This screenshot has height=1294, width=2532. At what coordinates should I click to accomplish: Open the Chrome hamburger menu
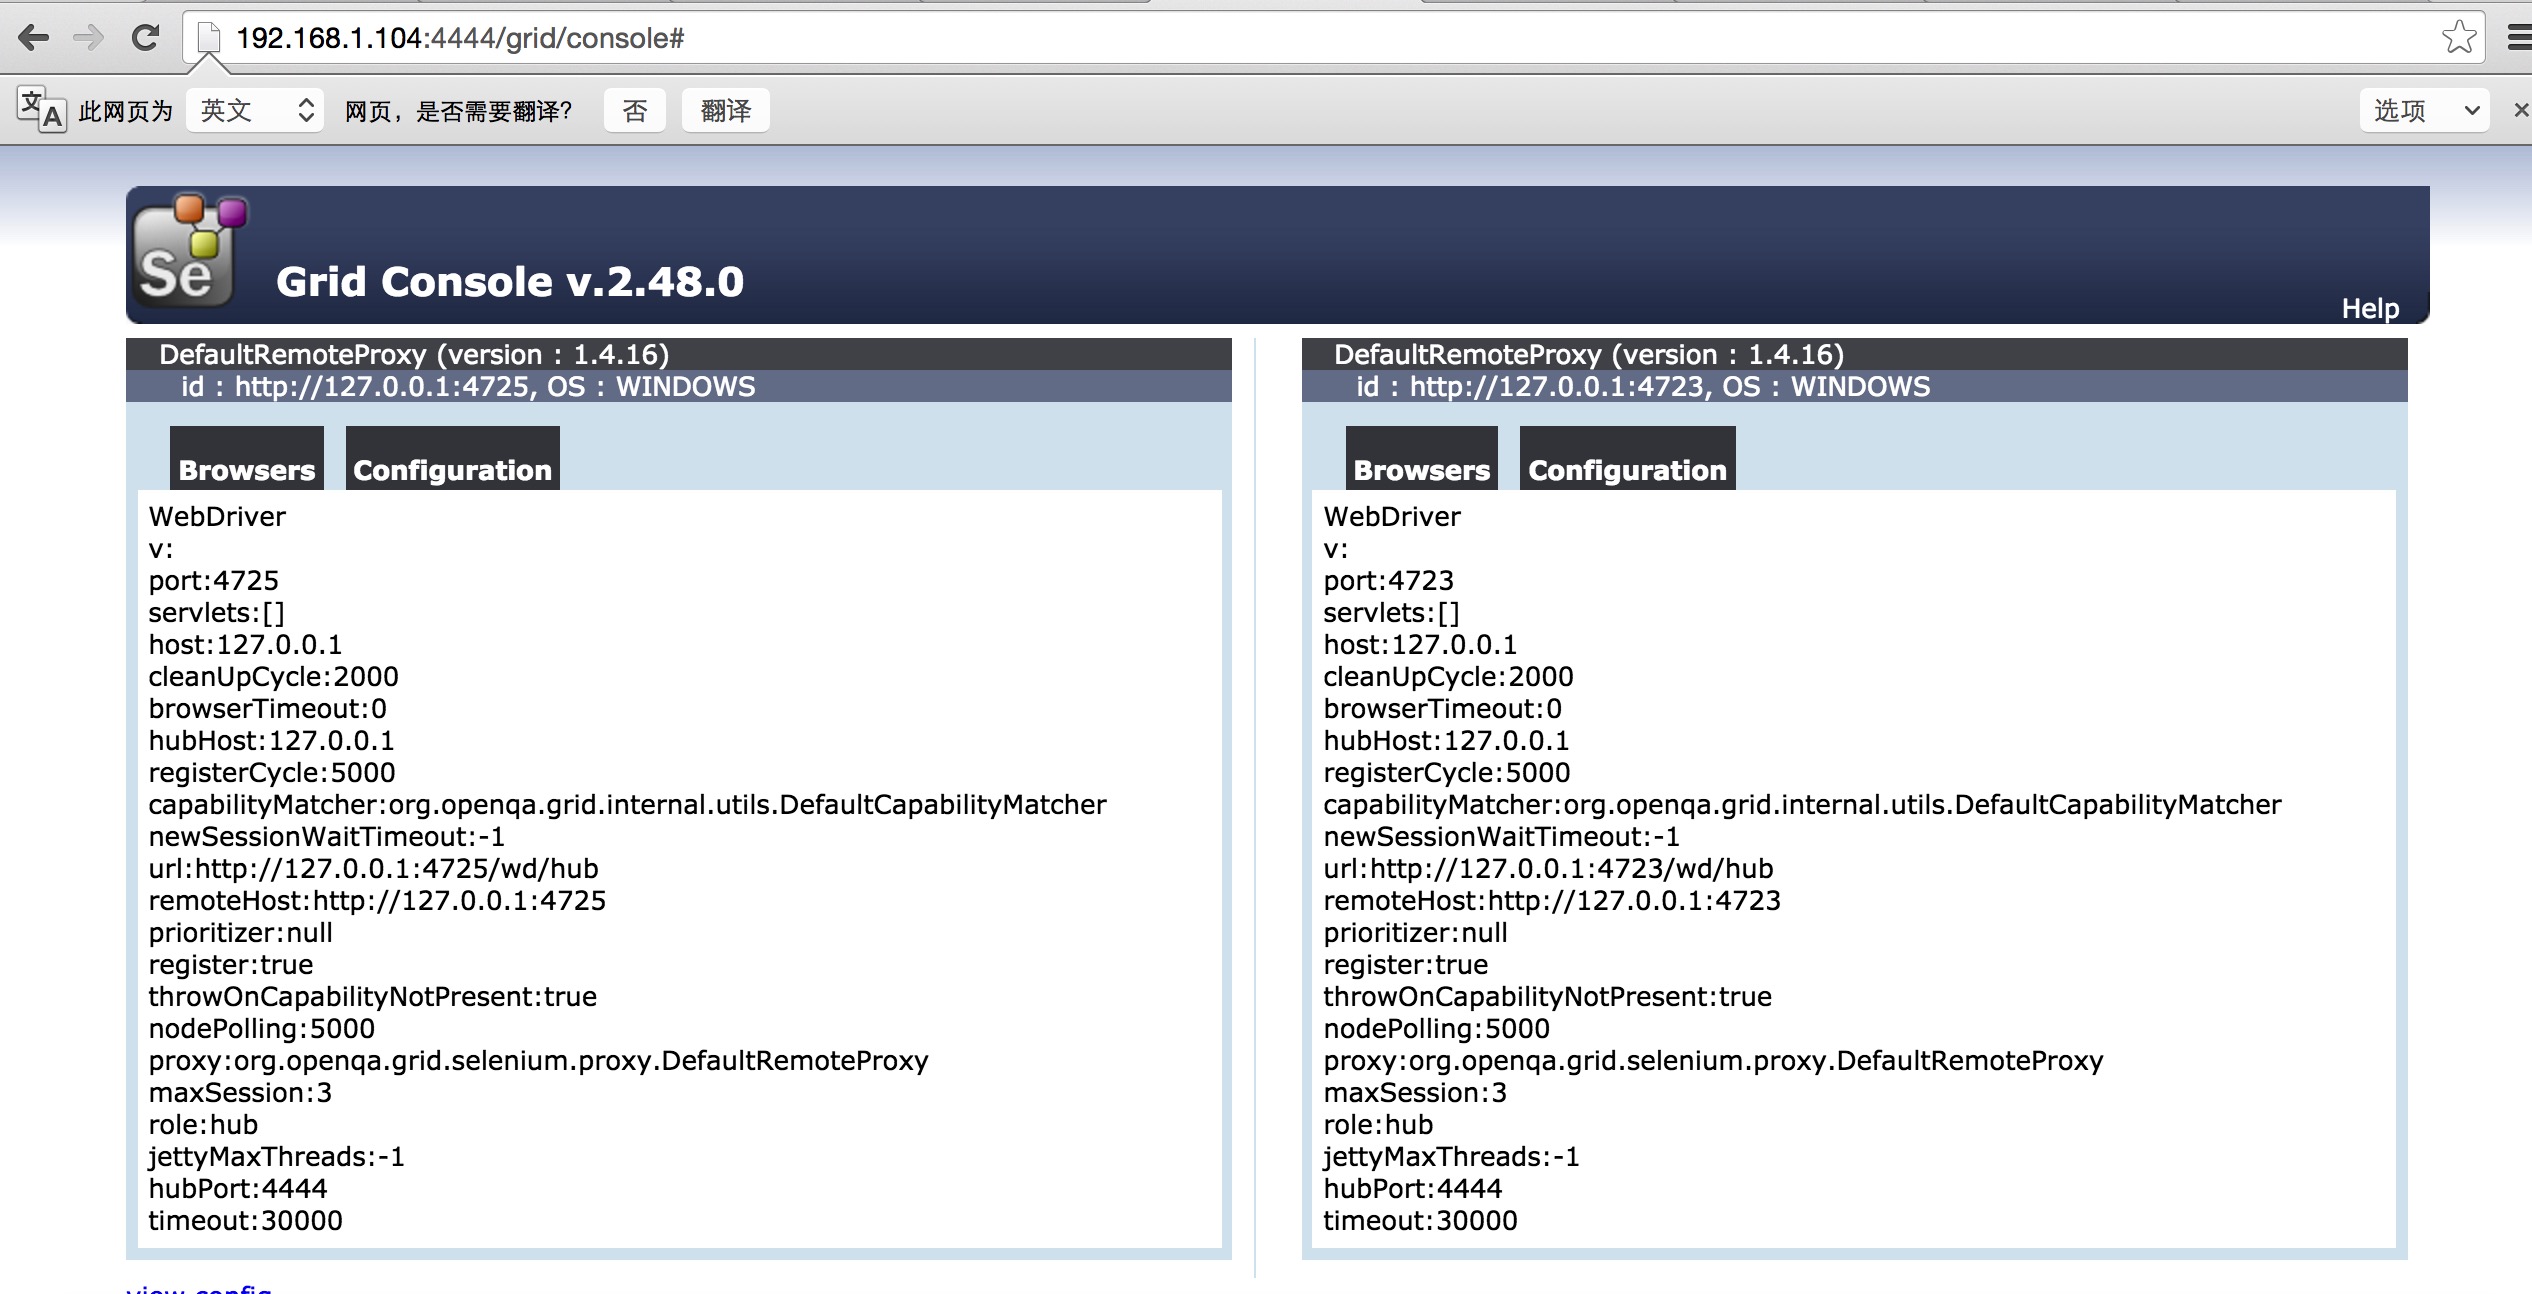(x=2520, y=38)
